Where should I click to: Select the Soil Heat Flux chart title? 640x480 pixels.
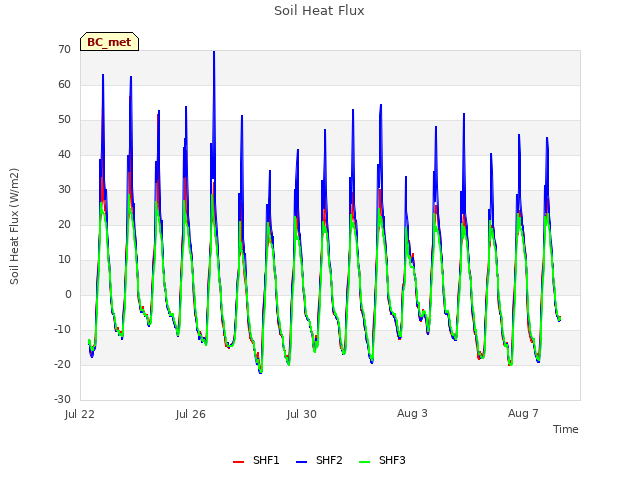(x=319, y=11)
